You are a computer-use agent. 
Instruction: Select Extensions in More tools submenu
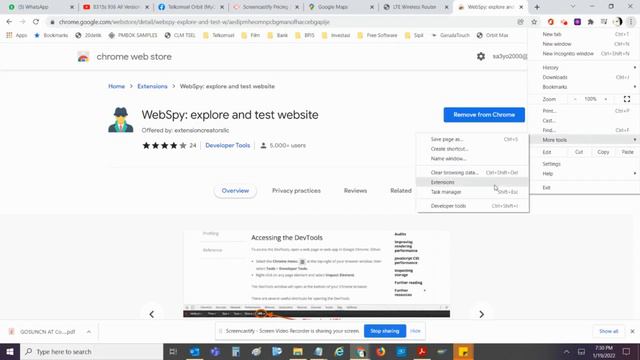click(472, 182)
